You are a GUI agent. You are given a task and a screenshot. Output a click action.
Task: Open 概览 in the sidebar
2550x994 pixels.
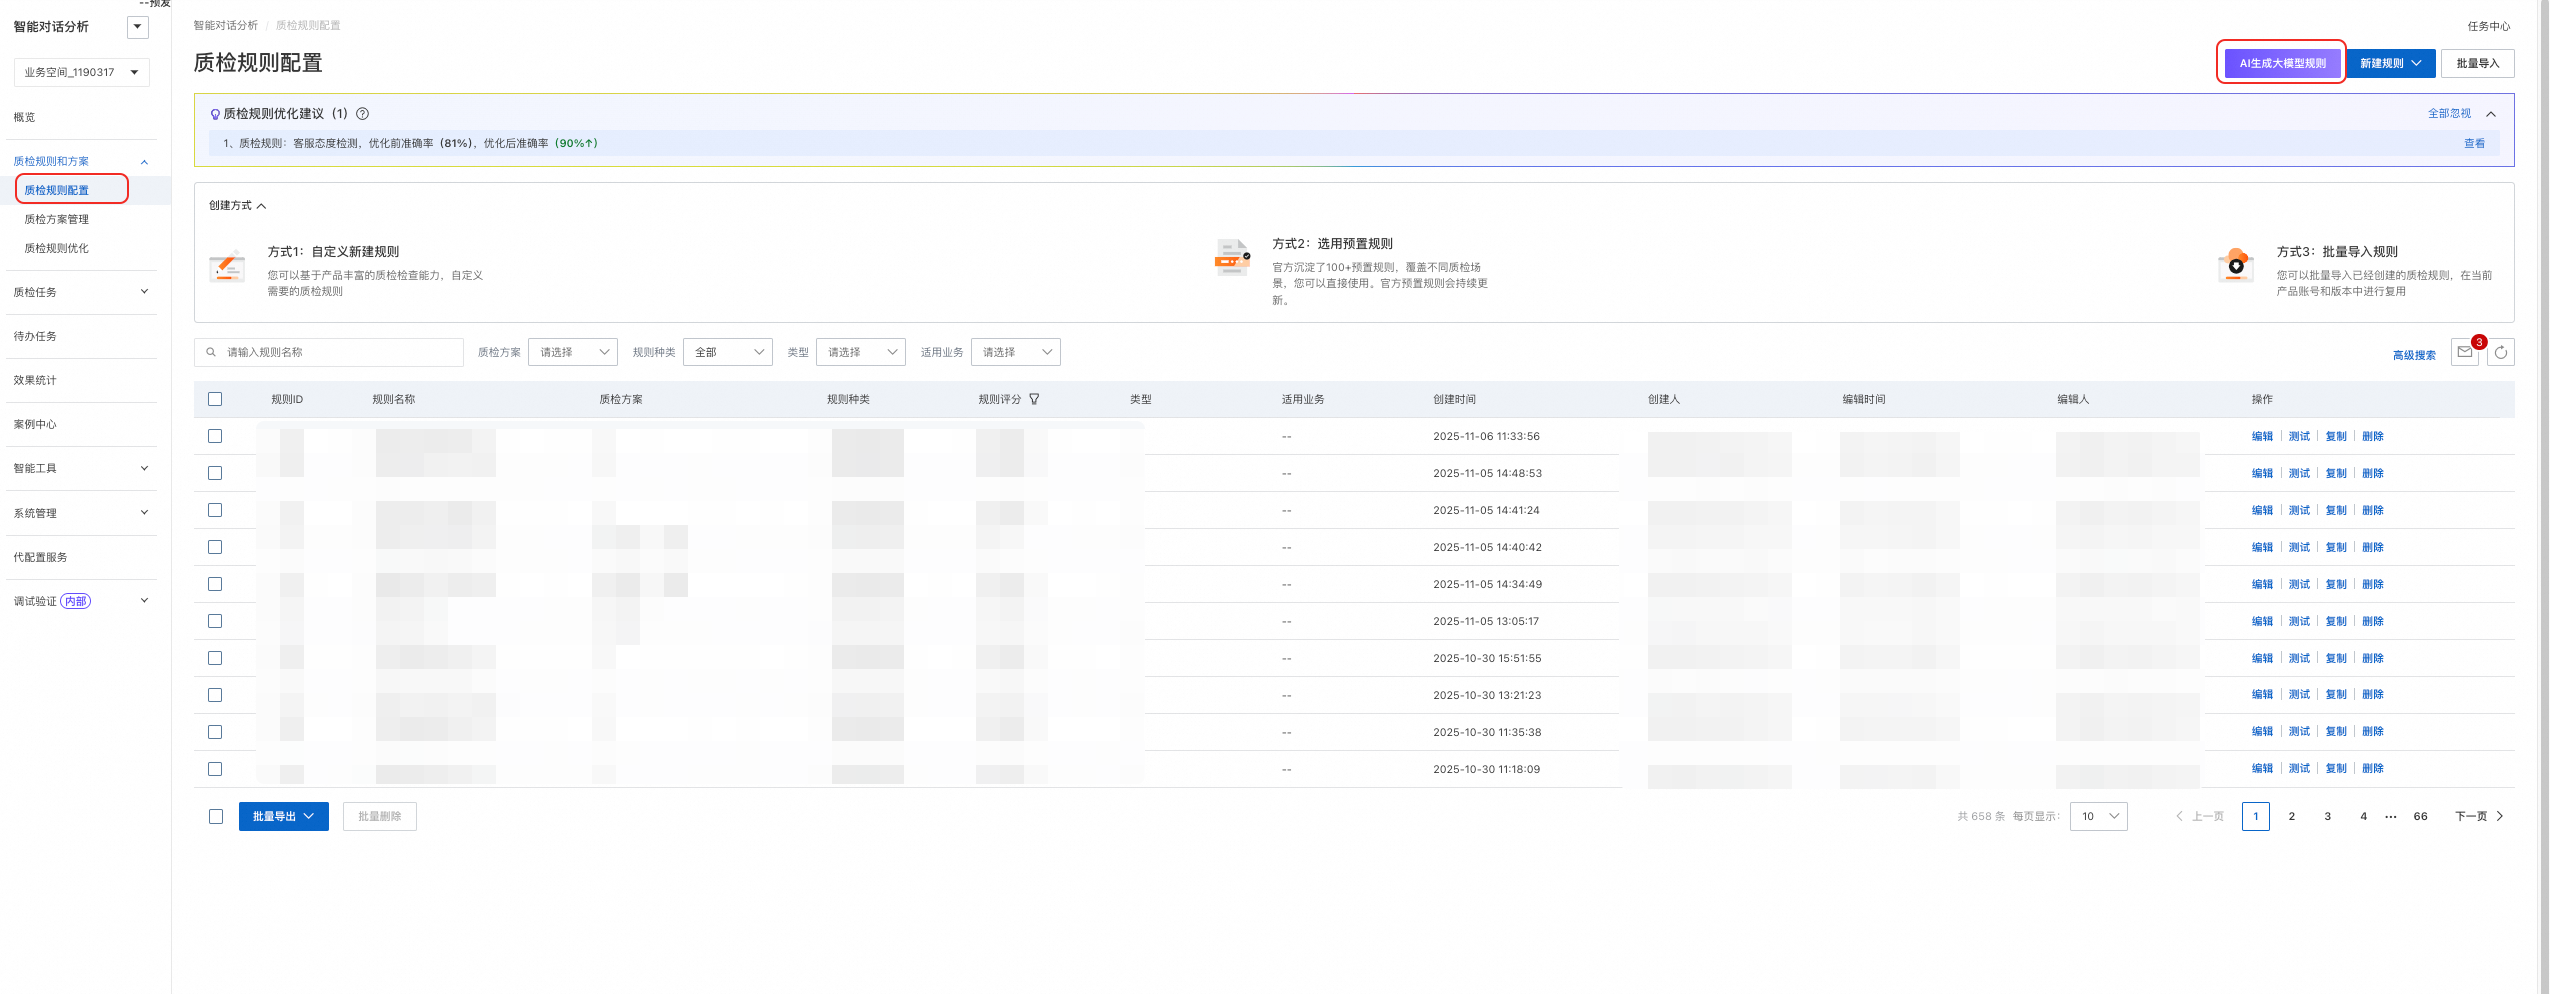pos(24,117)
